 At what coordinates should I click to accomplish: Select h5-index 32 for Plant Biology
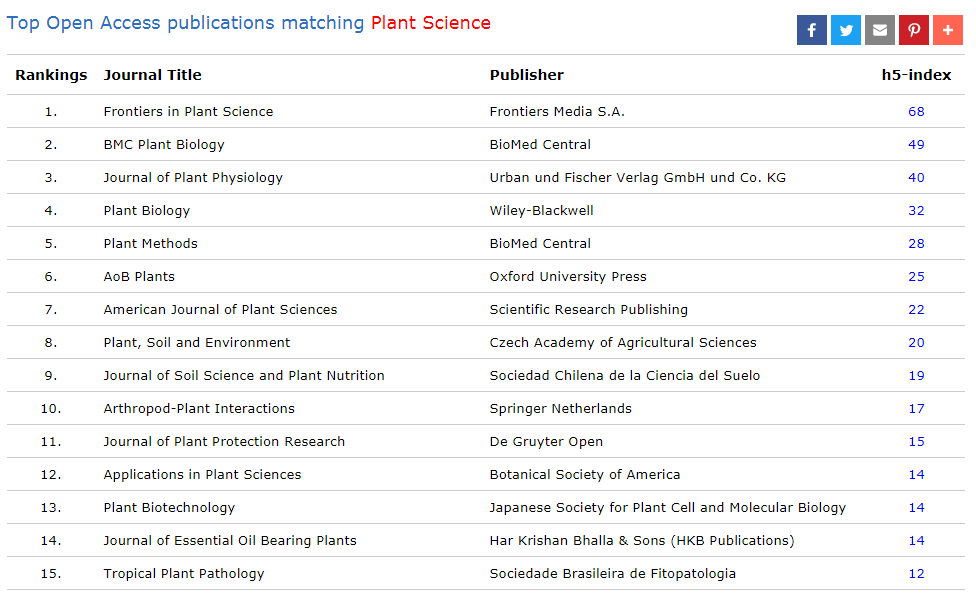click(x=916, y=211)
